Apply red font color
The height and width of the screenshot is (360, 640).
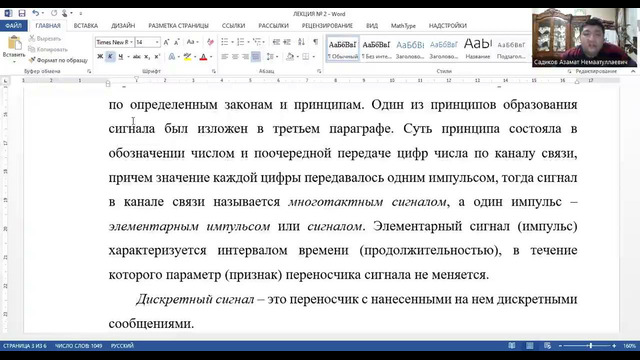[203, 57]
